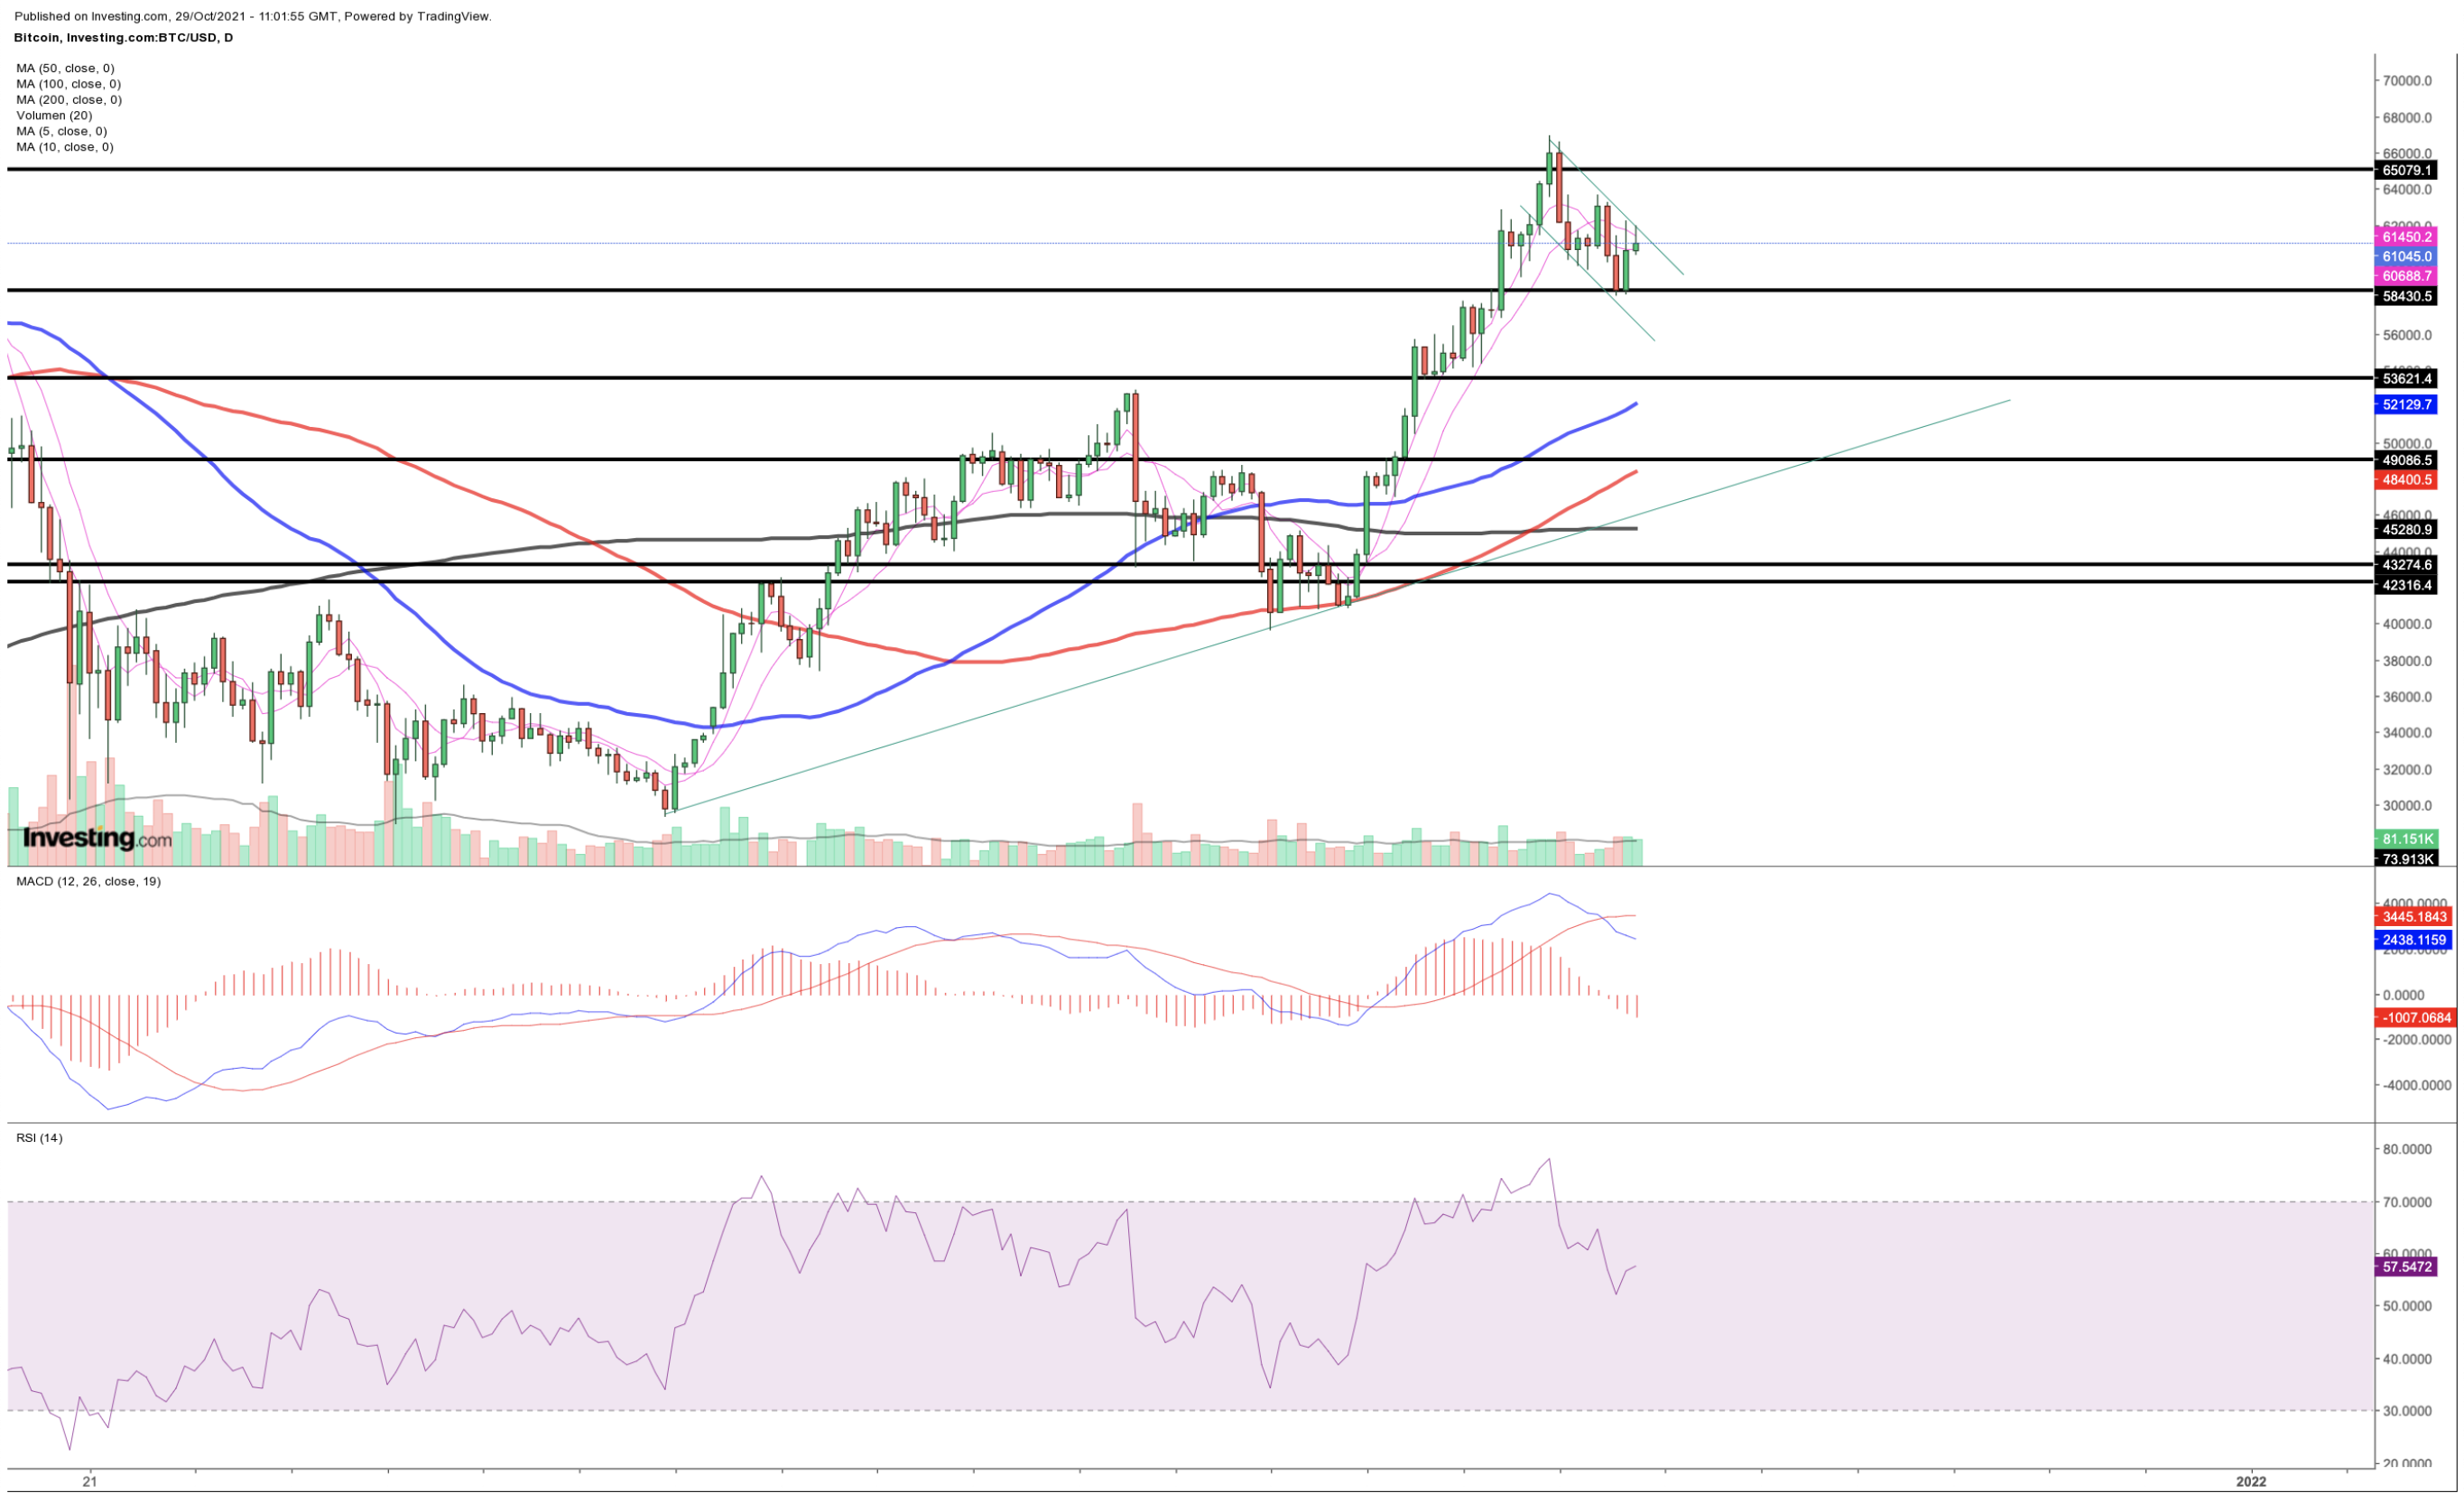Click the pink 60688.7 price tag
Viewport: 2464px width, 1493px height.
click(x=2406, y=275)
